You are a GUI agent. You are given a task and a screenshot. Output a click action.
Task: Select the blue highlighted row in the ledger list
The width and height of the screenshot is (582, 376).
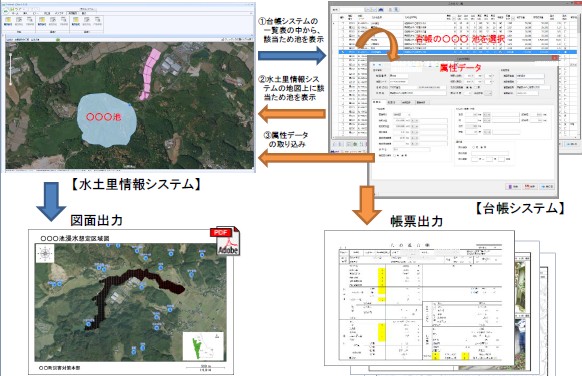[x=455, y=52]
